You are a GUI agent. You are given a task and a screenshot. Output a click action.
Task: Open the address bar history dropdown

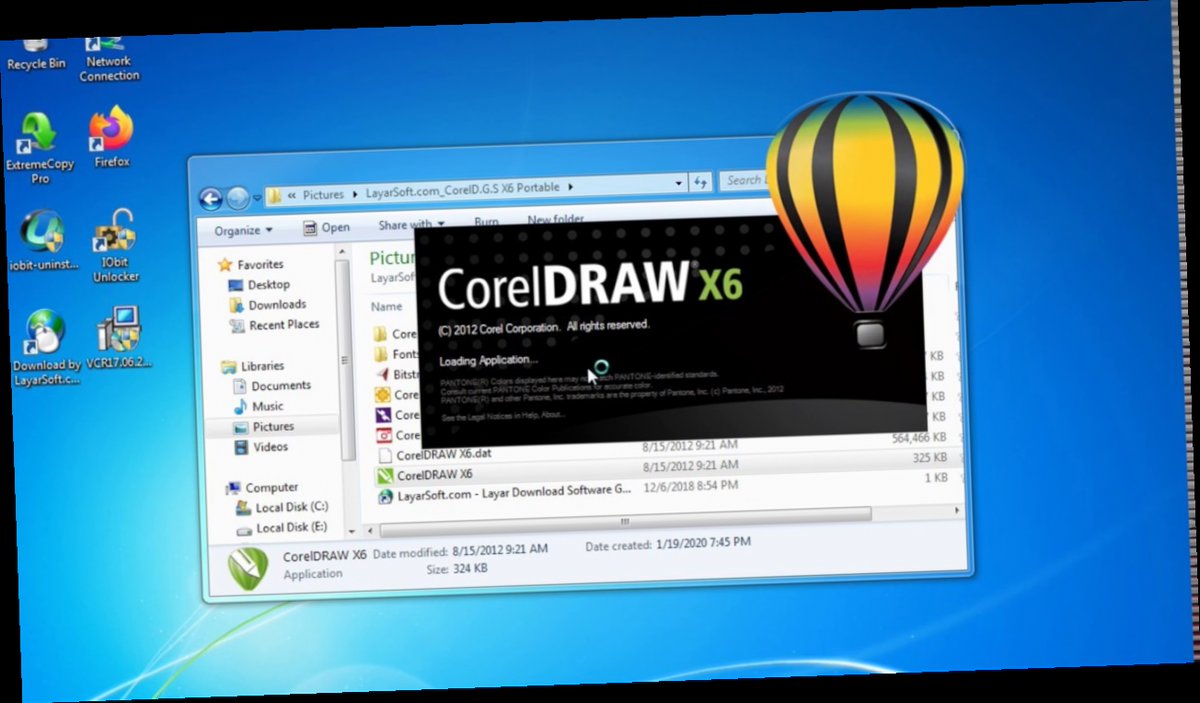679,183
